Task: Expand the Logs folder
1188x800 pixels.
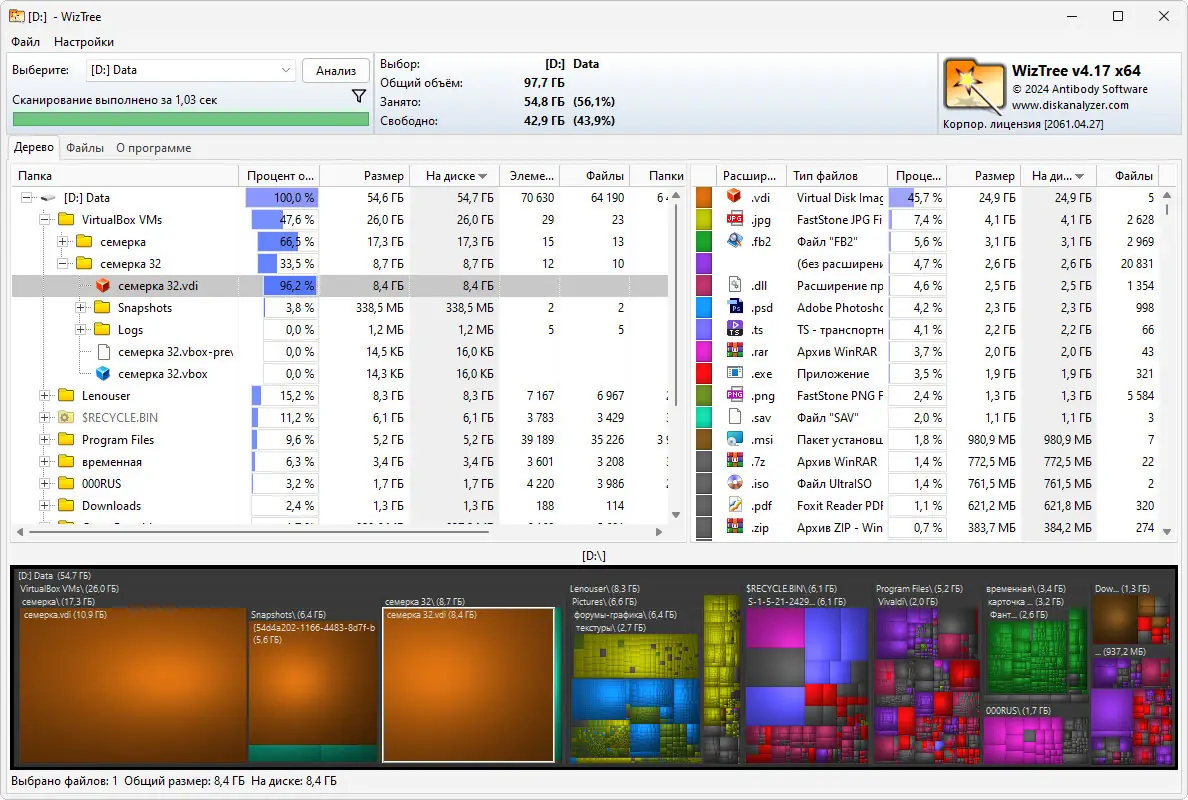Action: coord(81,330)
